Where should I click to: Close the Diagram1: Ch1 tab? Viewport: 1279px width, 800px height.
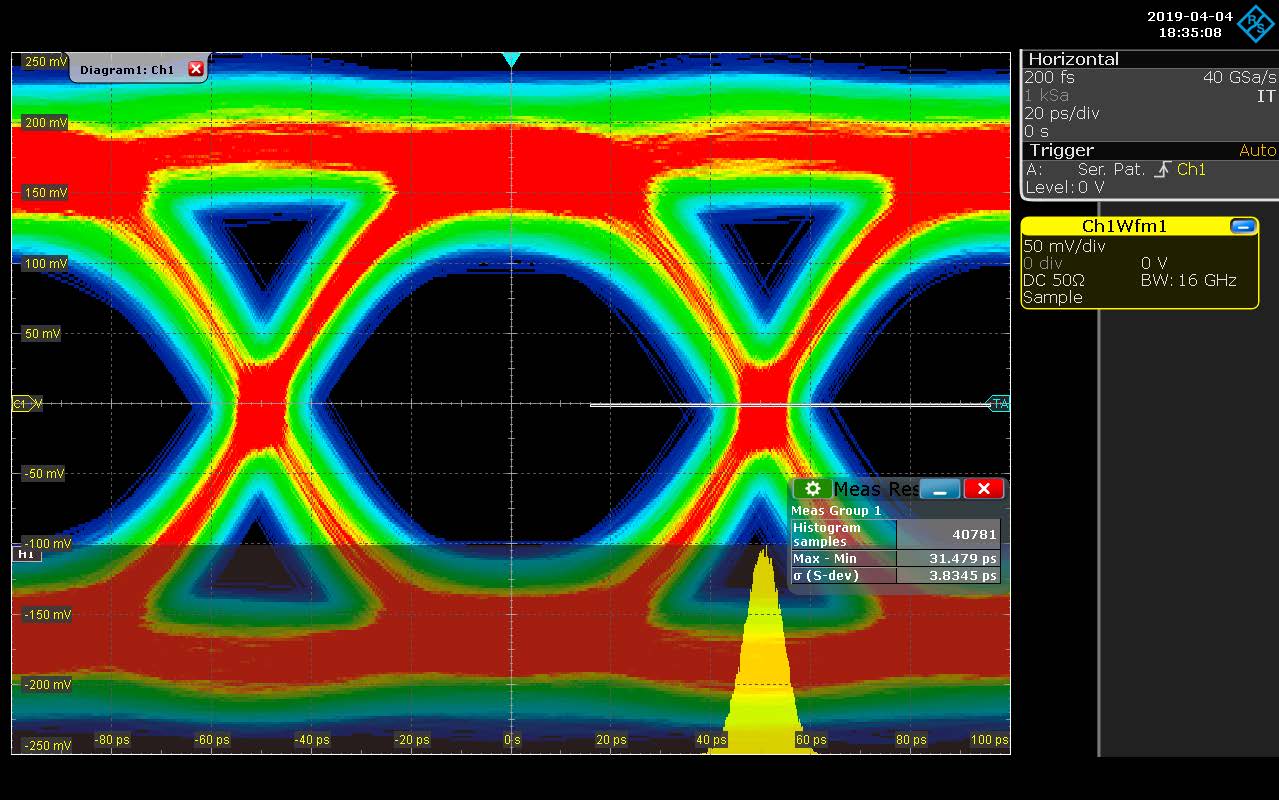(195, 69)
